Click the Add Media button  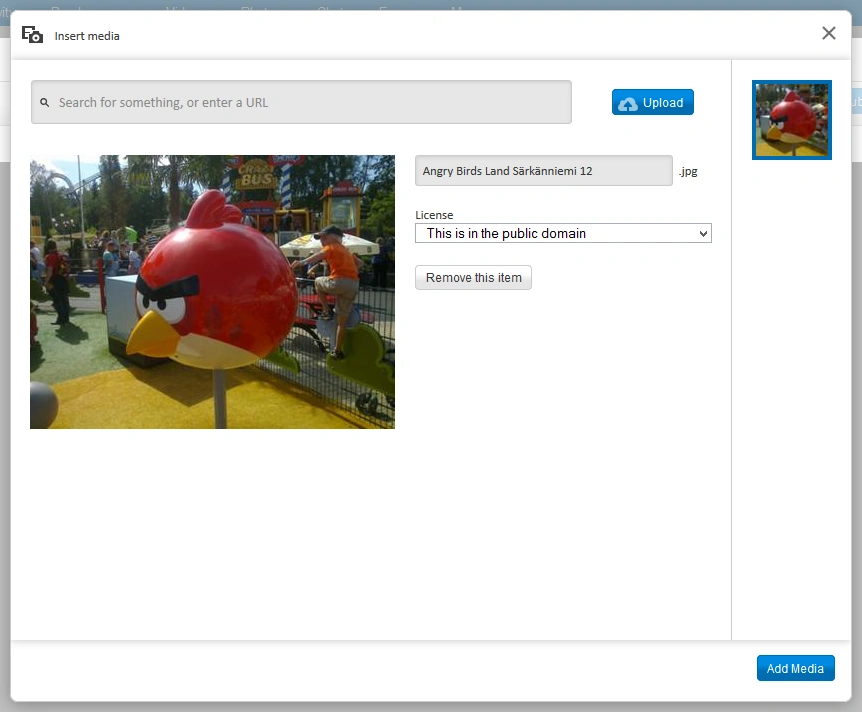tap(795, 668)
